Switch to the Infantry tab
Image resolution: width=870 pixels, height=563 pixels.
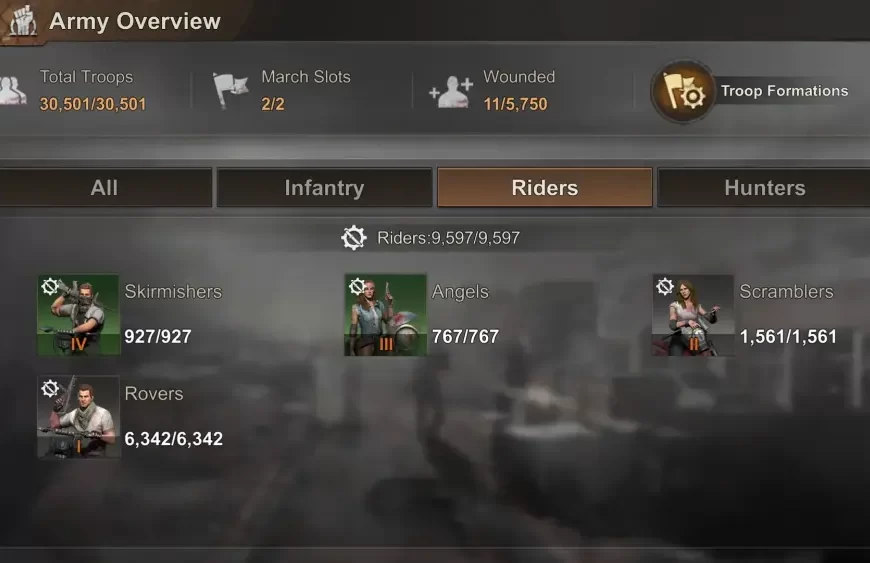click(x=325, y=187)
